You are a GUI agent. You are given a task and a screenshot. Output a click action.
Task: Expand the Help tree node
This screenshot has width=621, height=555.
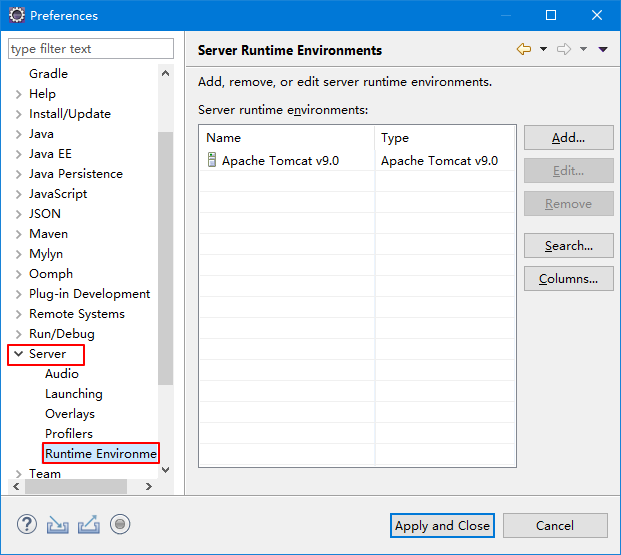[x=18, y=94]
